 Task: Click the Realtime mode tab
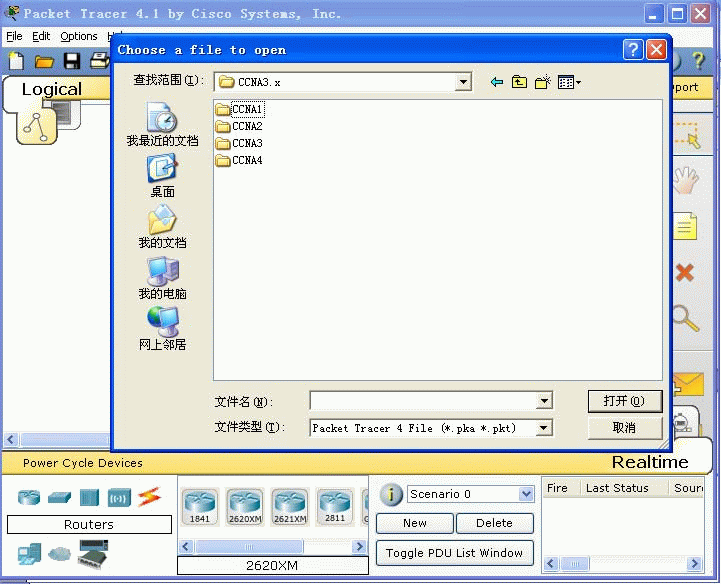tap(650, 462)
